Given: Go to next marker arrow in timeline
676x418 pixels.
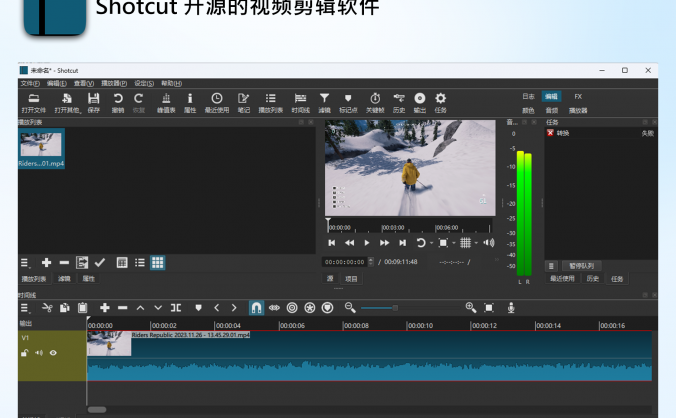Looking at the screenshot, I should click(234, 308).
